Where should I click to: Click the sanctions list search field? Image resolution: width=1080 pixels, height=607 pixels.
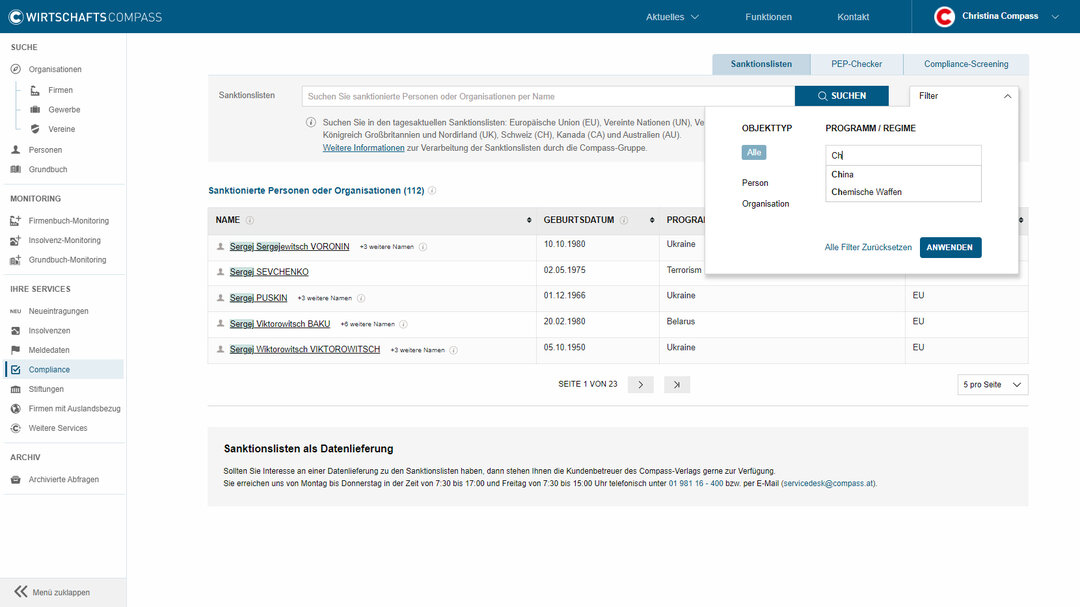(x=548, y=96)
